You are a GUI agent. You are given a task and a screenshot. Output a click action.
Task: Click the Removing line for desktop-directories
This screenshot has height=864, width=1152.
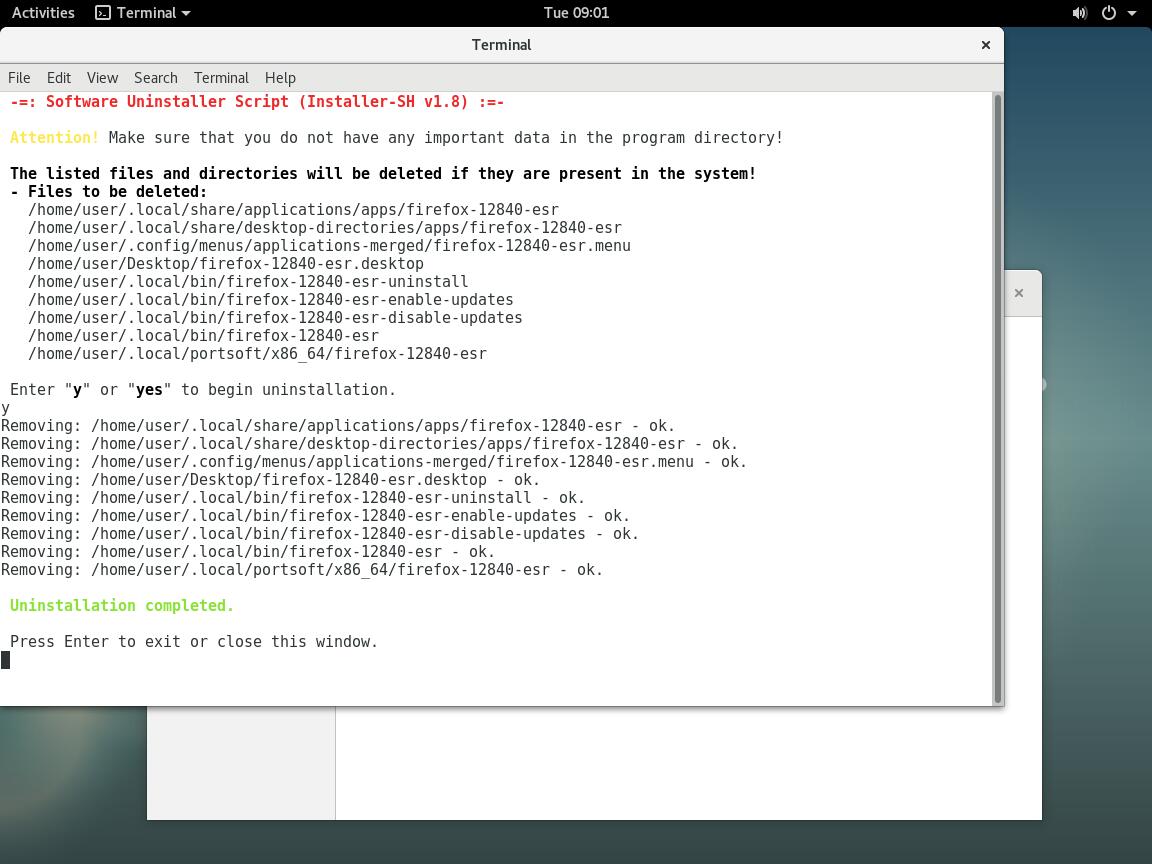point(370,444)
